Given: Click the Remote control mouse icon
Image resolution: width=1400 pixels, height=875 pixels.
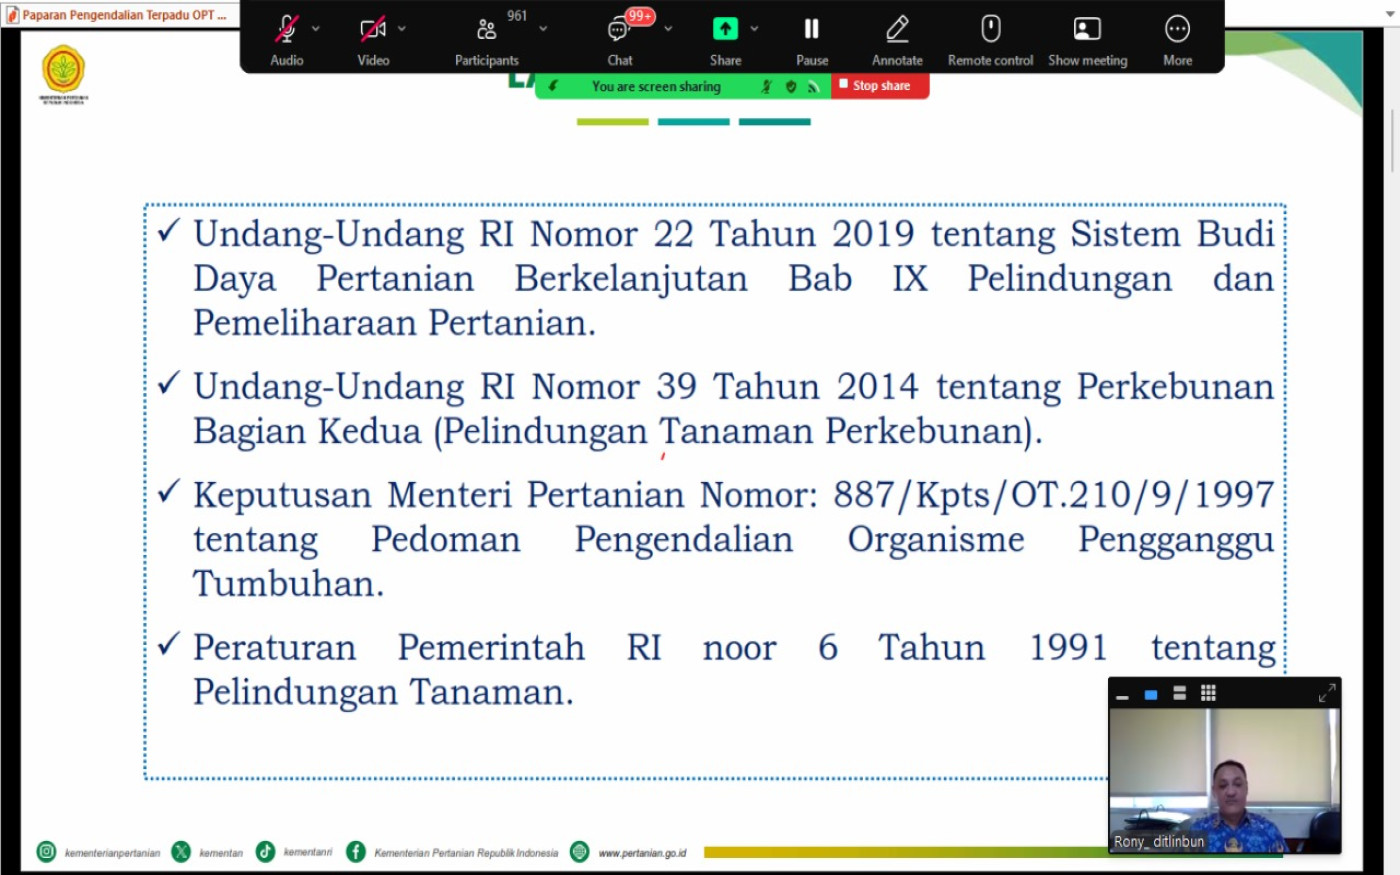Looking at the screenshot, I should (x=990, y=30).
